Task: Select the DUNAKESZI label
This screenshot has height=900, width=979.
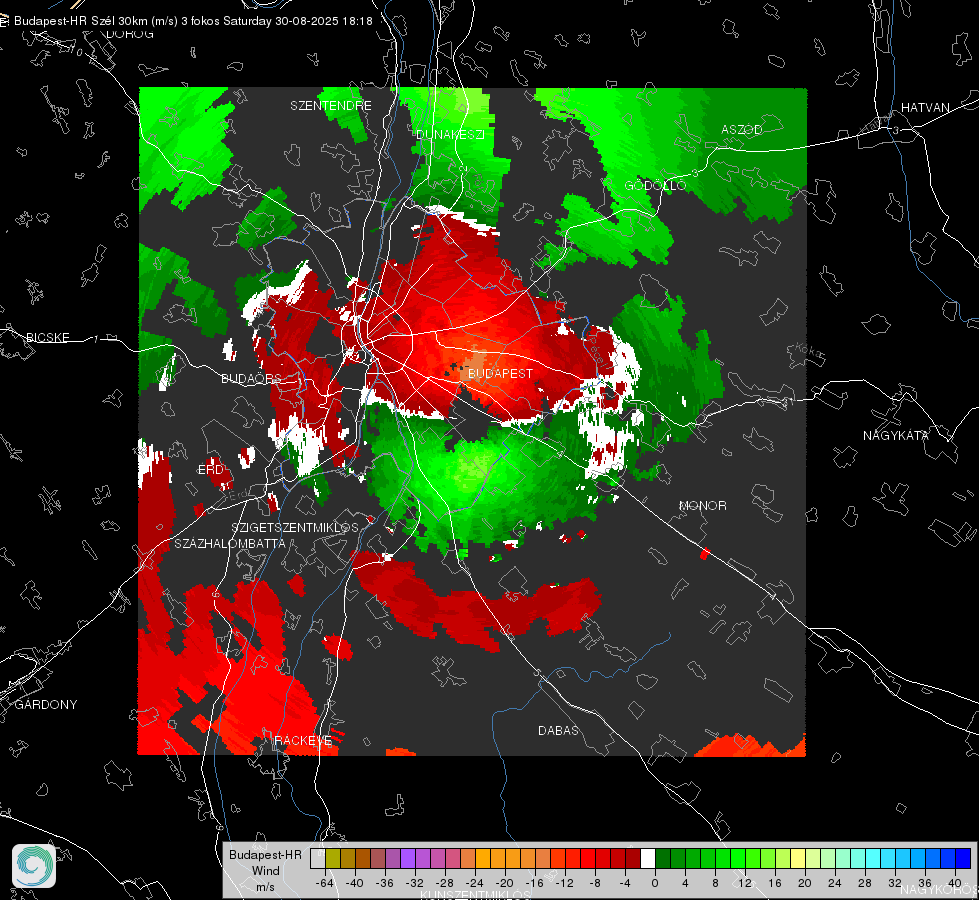Action: (450, 134)
